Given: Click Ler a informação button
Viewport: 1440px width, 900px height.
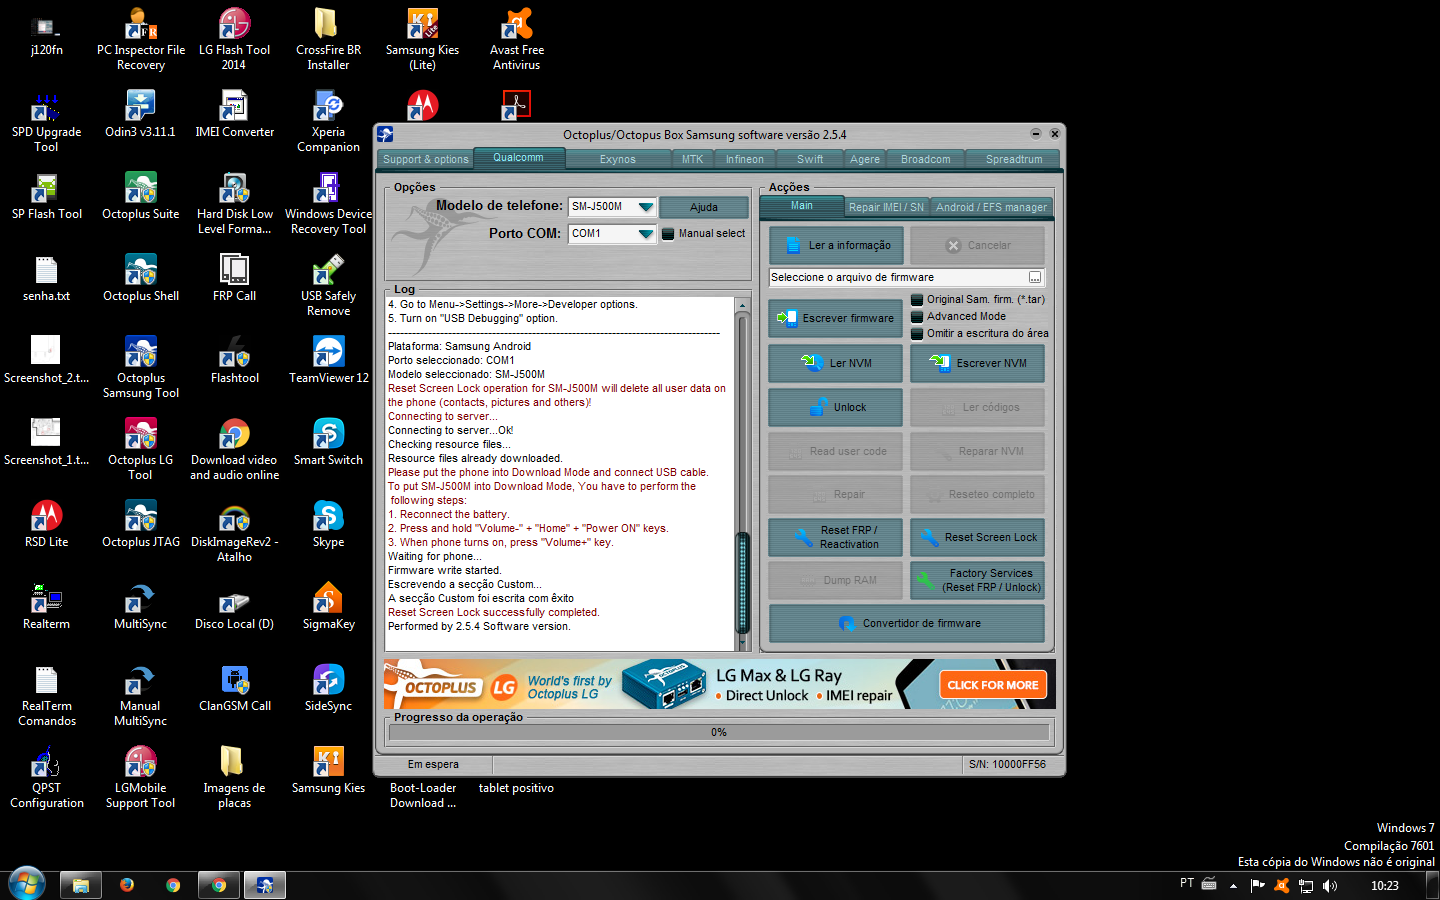Looking at the screenshot, I should [x=836, y=245].
